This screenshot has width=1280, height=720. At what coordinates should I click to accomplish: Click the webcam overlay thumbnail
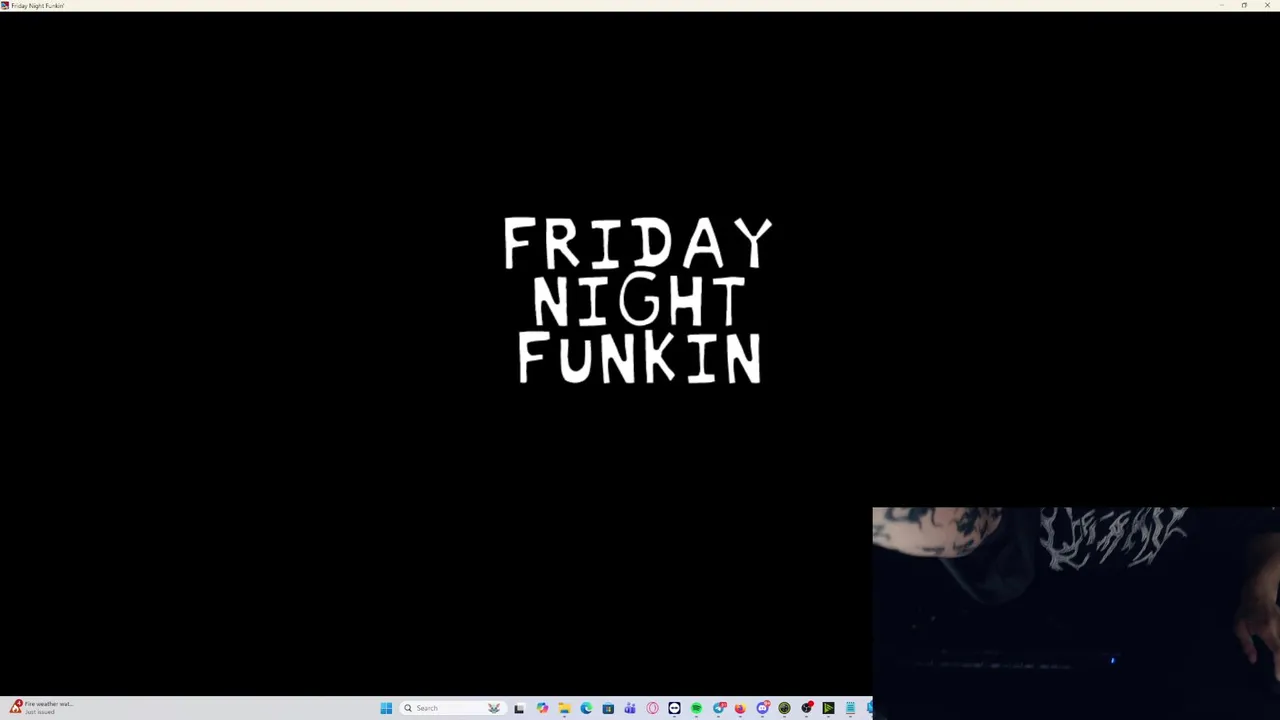1076,613
